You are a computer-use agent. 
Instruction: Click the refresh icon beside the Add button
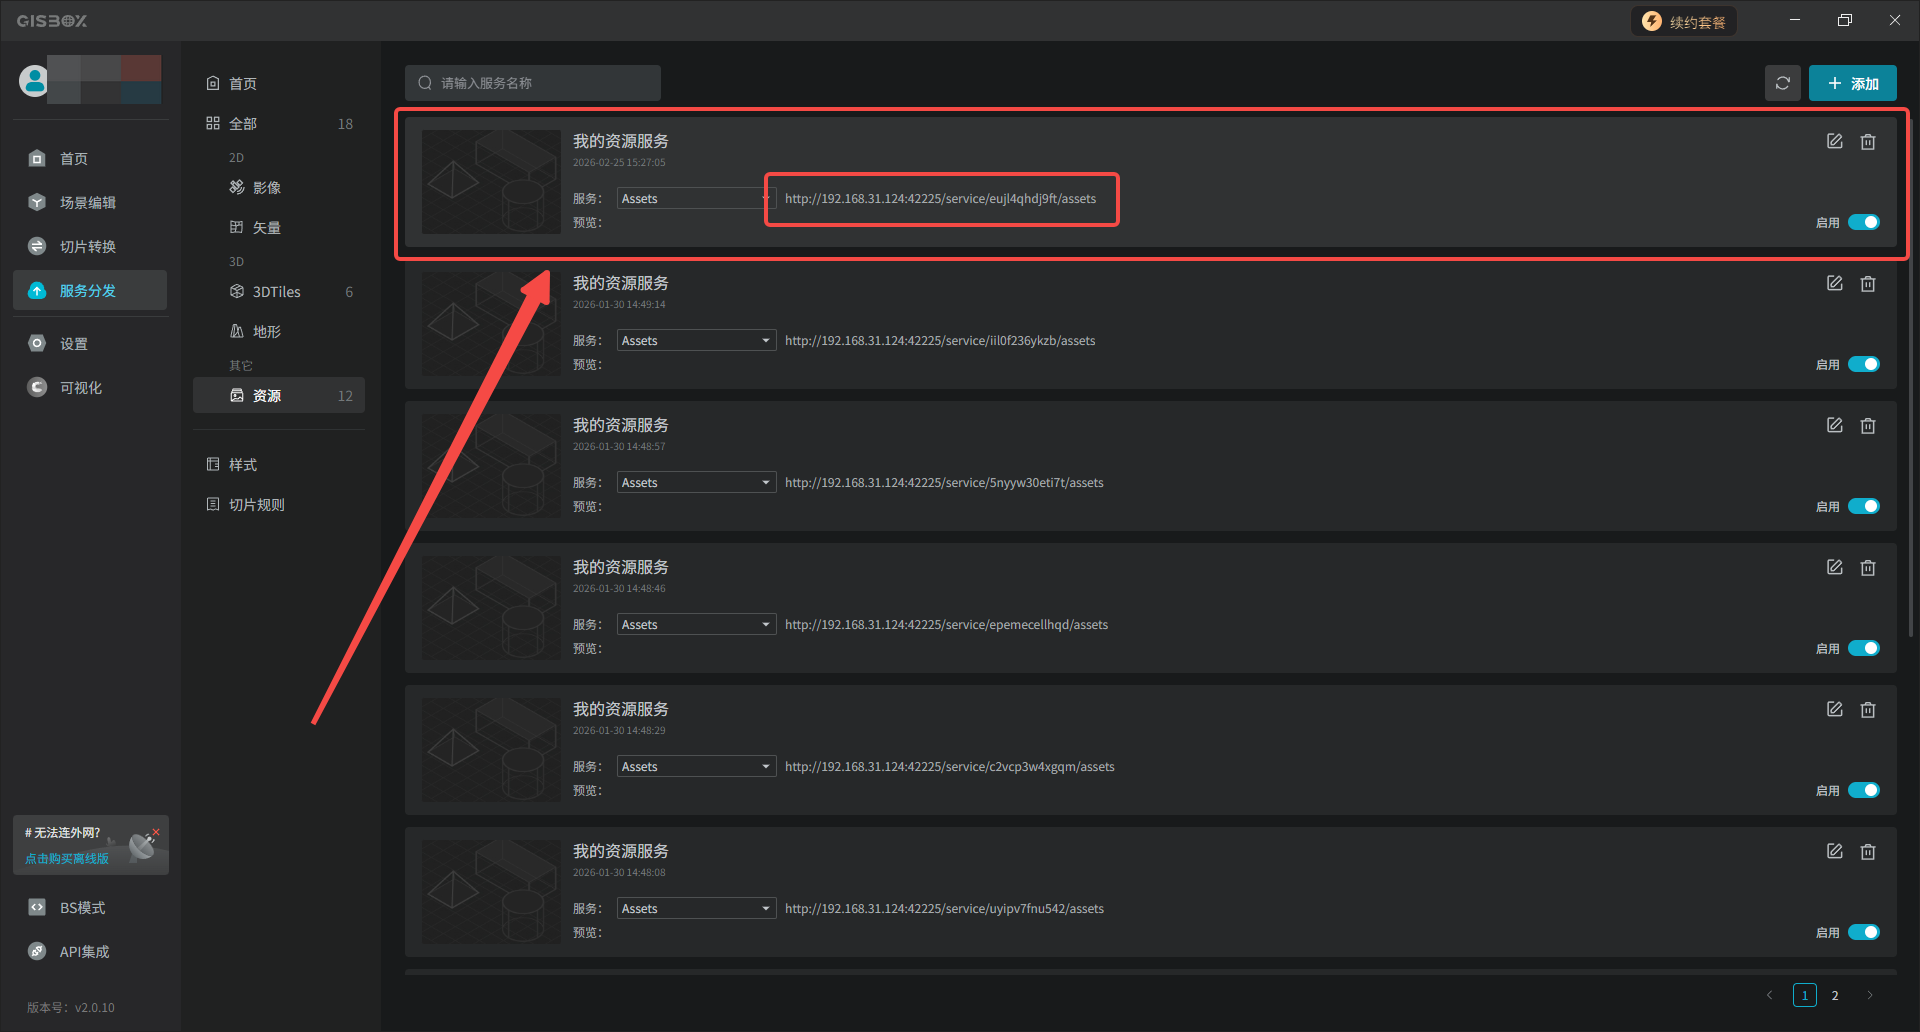tap(1782, 83)
